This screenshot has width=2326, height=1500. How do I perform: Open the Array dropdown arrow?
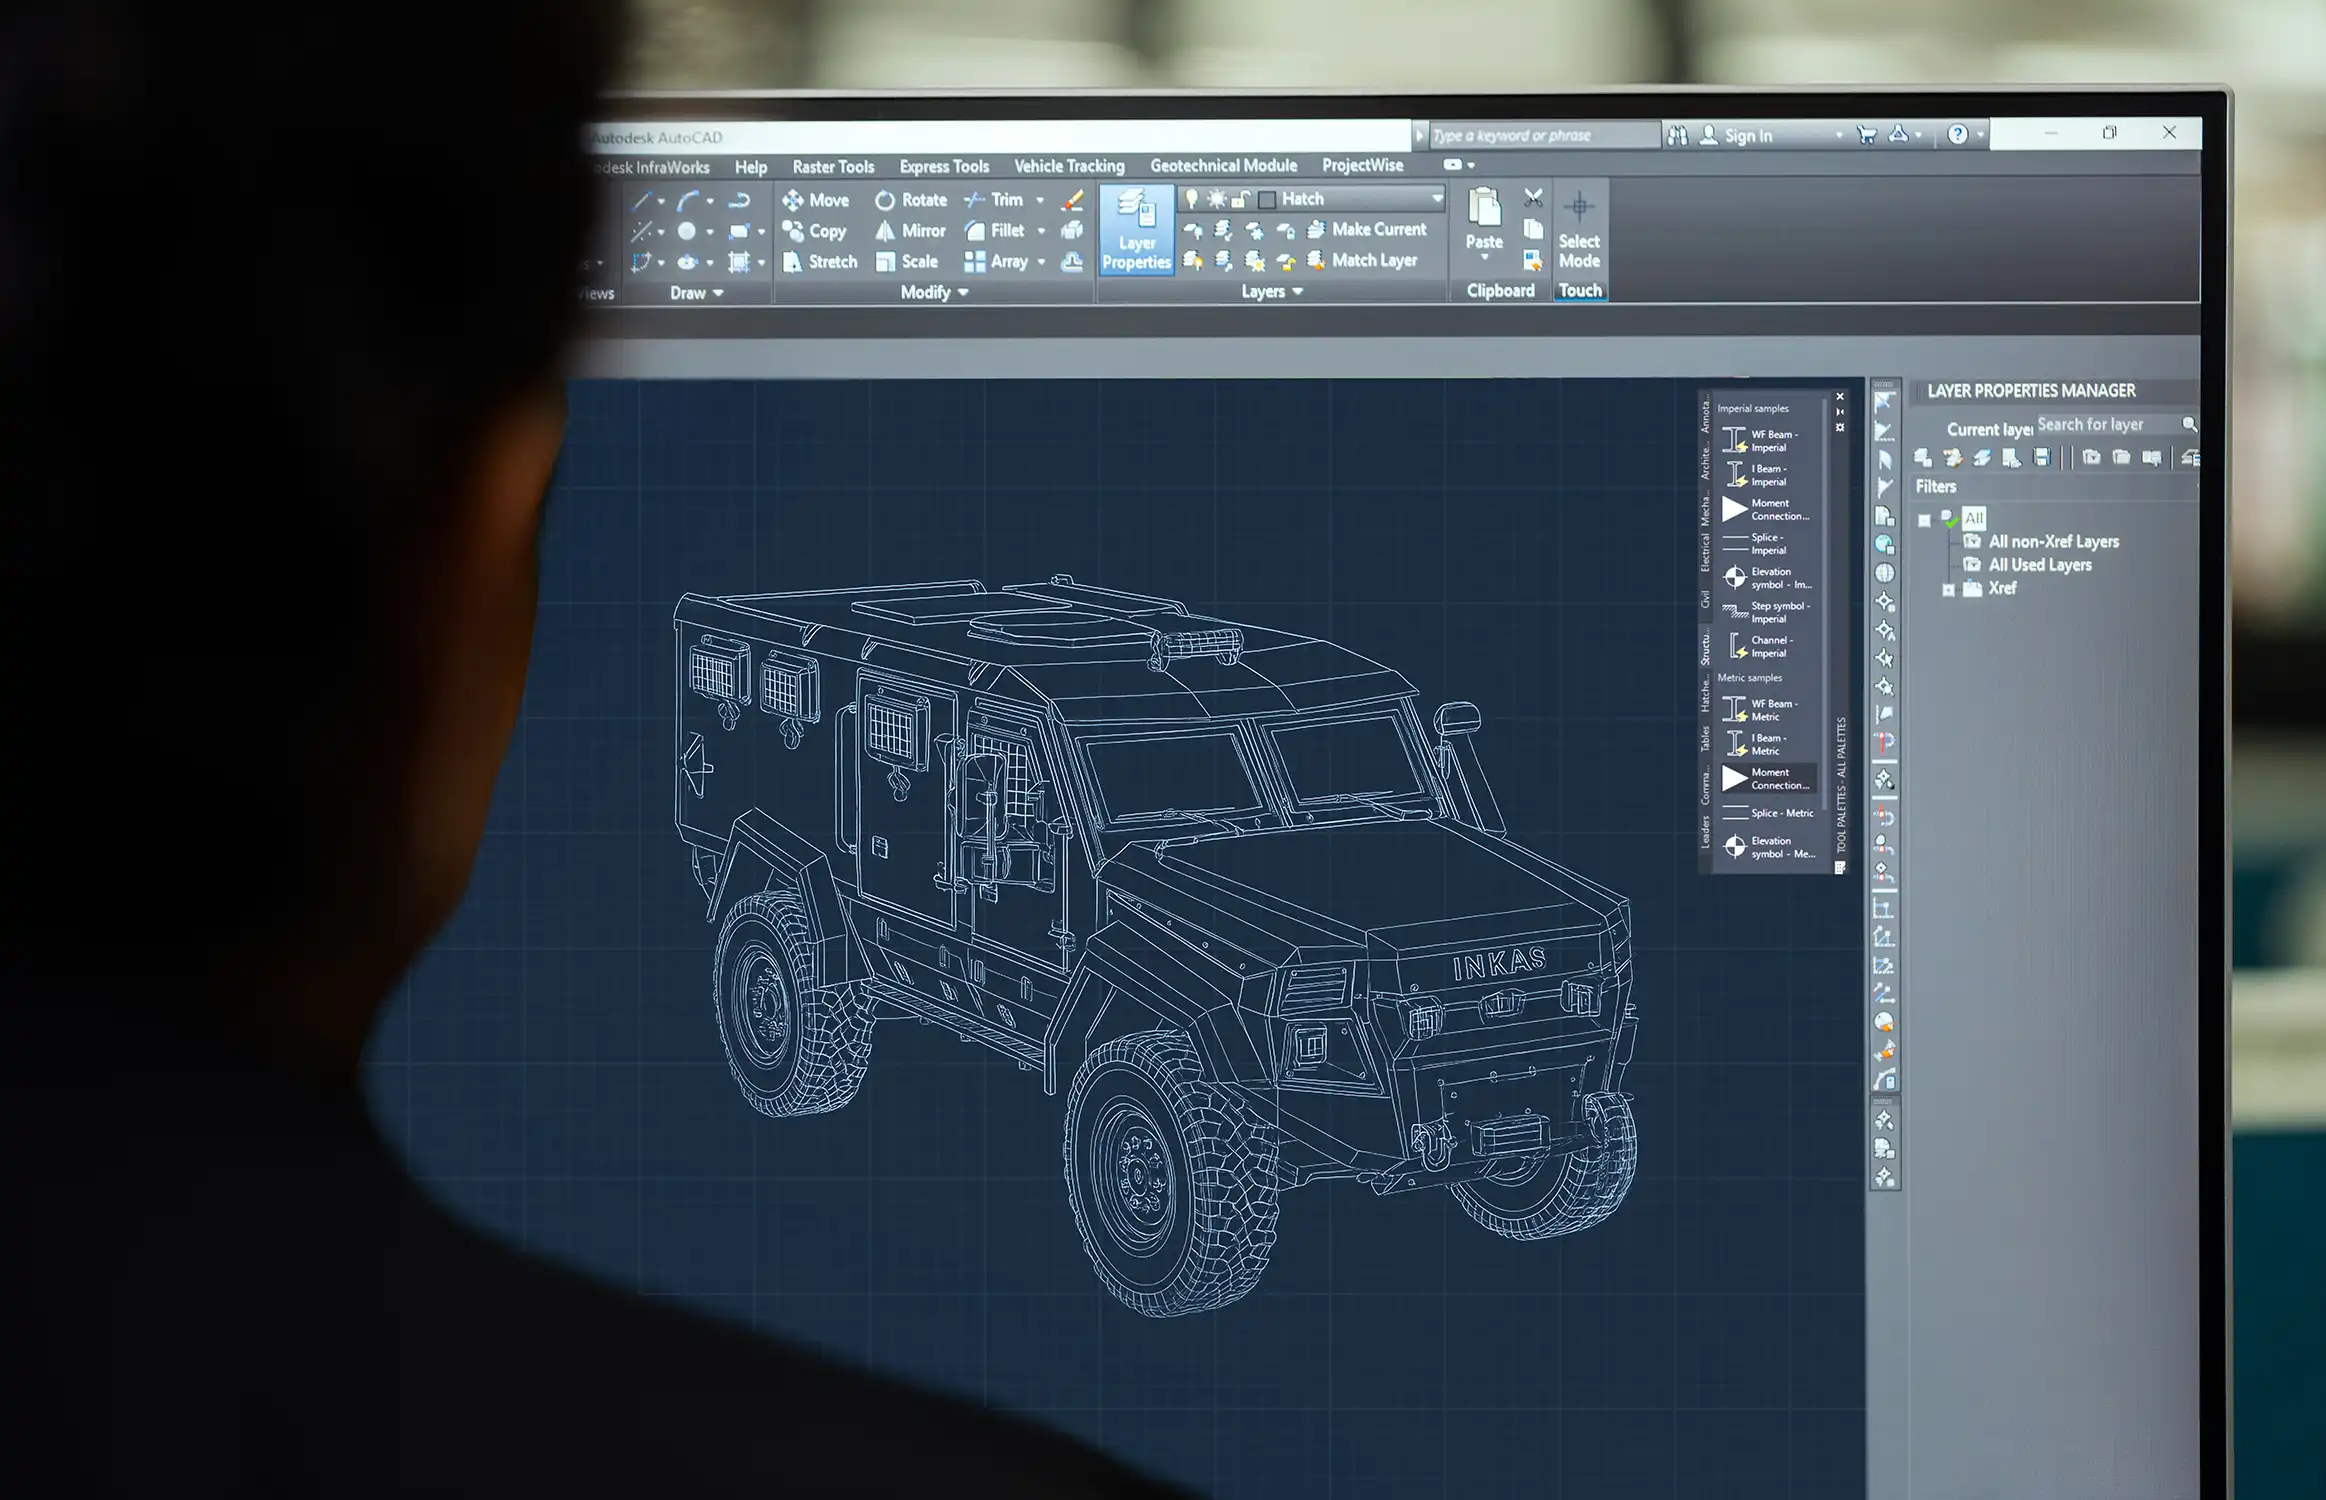point(1042,263)
